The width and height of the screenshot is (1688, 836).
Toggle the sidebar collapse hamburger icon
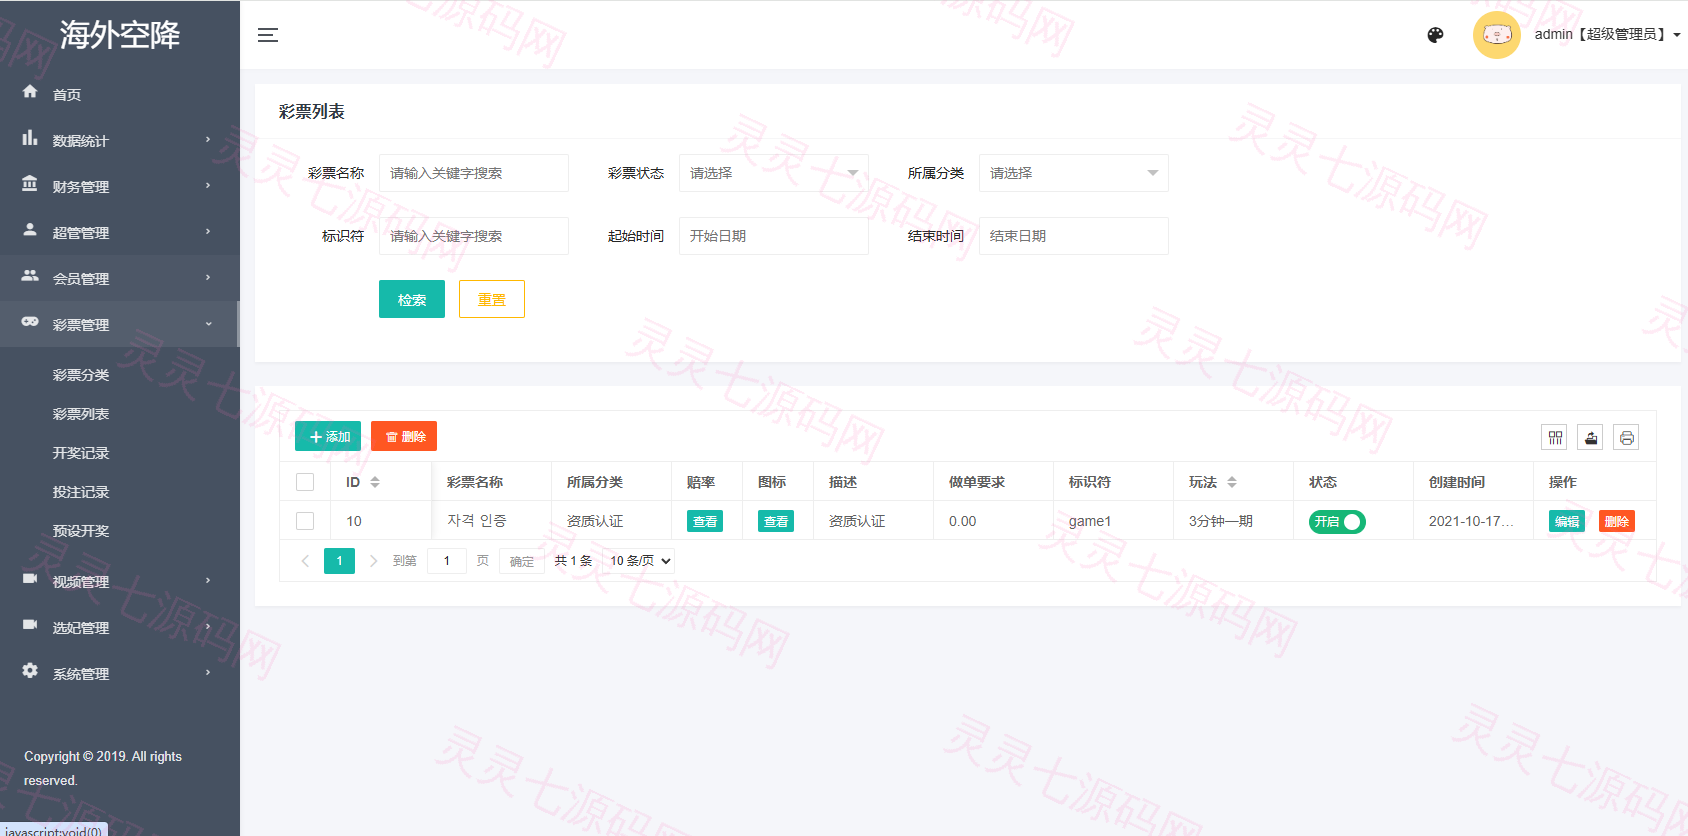tap(268, 35)
